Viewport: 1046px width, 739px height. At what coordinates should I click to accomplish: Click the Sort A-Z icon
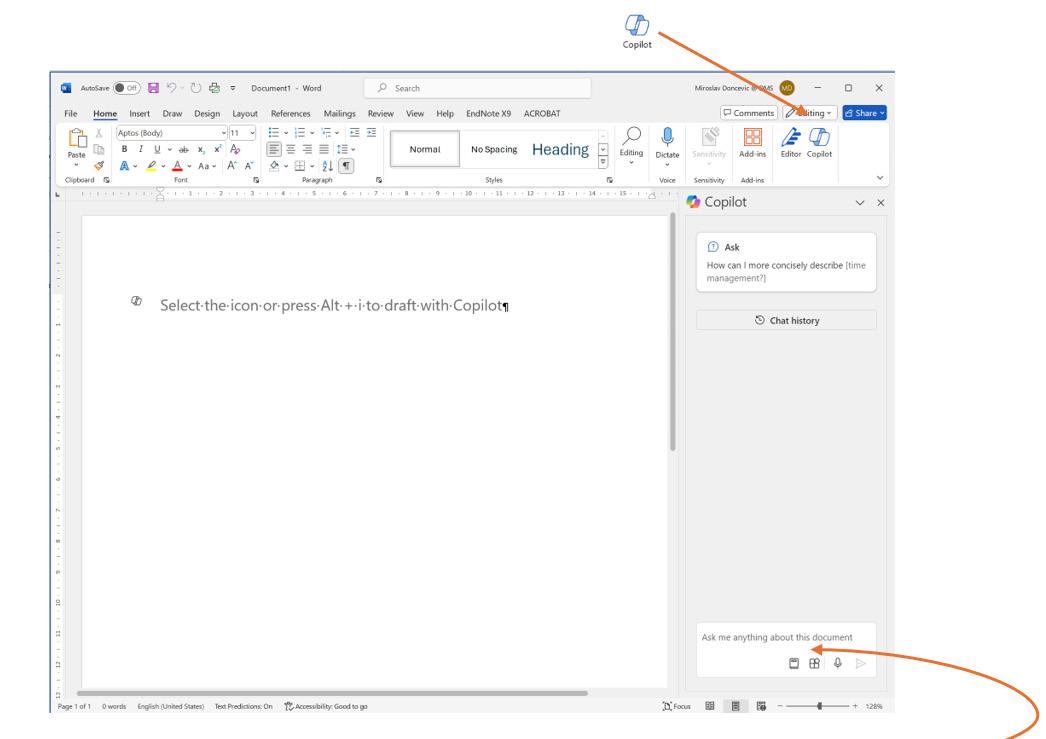[x=328, y=165]
